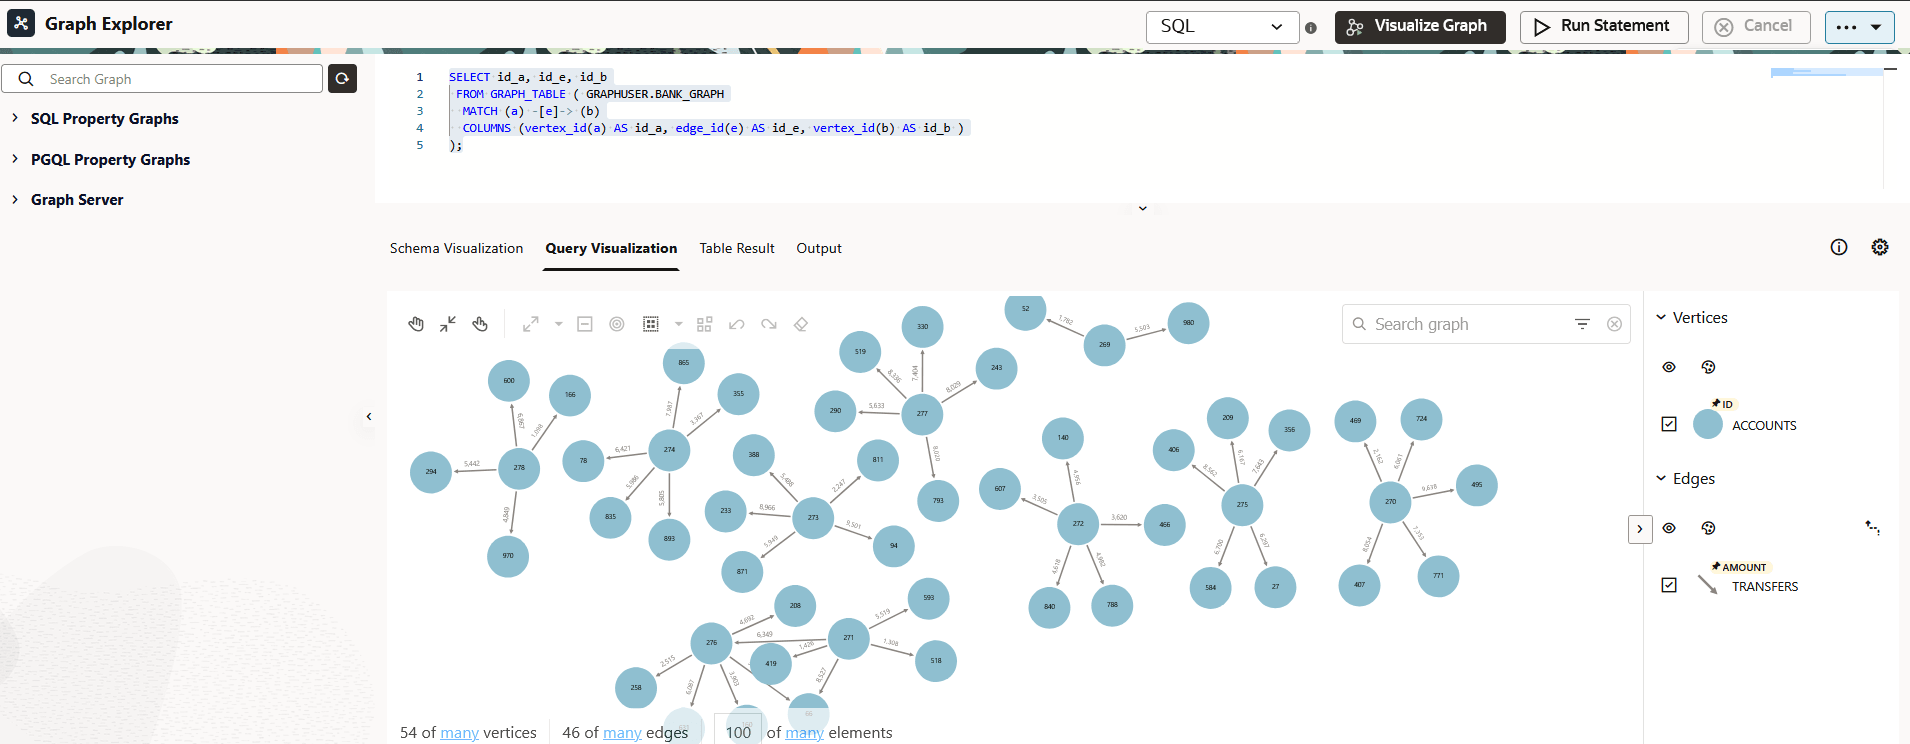Collapse the Vertices legend section

coord(1661,317)
